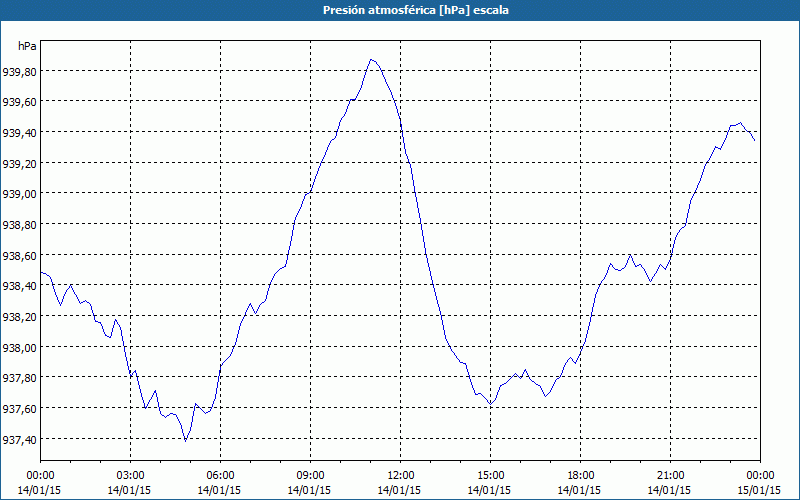Click the 06:00 time axis label
This screenshot has width=800, height=500.
[220, 476]
